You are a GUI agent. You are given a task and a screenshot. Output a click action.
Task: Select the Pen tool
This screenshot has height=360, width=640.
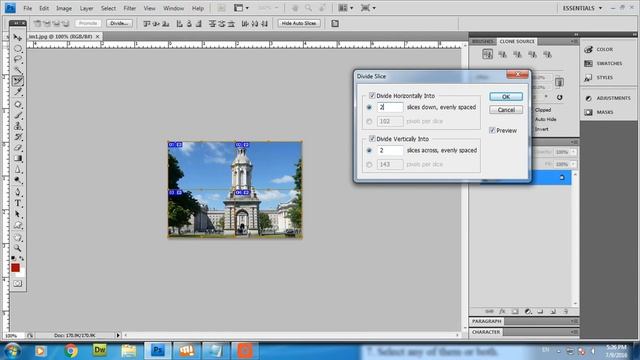[18, 192]
